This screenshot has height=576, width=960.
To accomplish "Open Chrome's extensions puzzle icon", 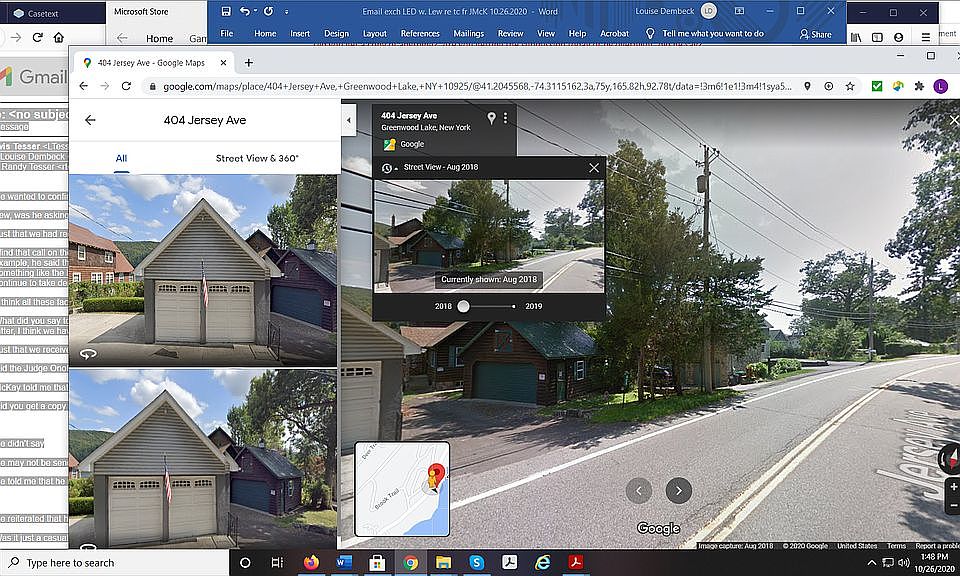I will (x=919, y=86).
